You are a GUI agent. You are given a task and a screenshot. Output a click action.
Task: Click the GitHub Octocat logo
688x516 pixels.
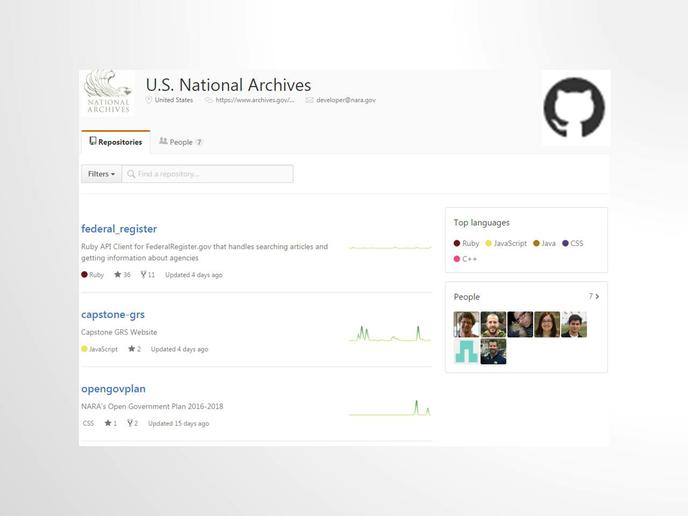coord(574,108)
